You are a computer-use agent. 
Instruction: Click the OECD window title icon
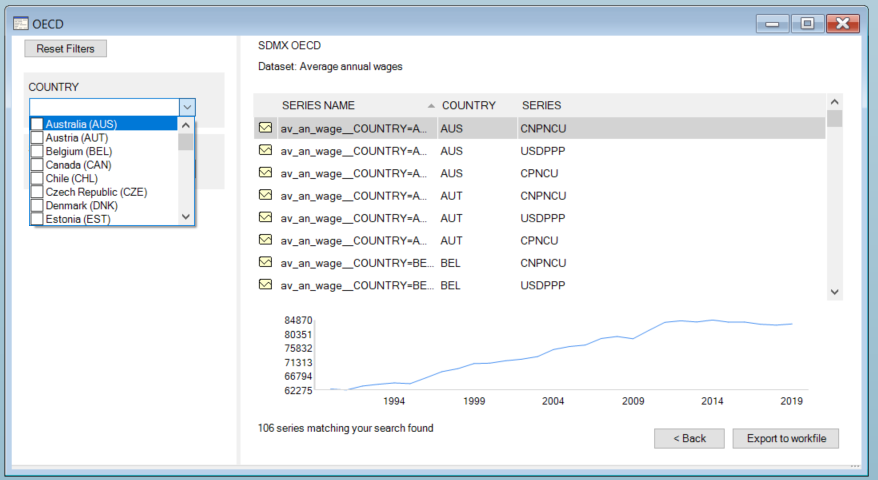(21, 24)
